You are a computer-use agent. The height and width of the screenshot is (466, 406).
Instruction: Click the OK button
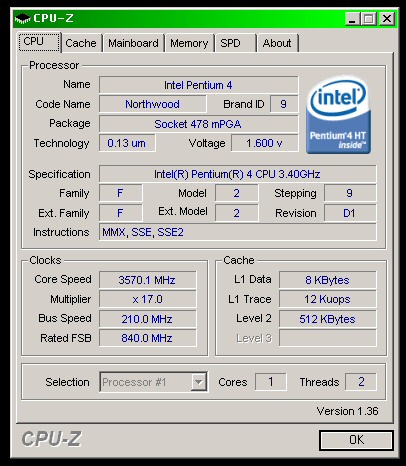point(356,440)
